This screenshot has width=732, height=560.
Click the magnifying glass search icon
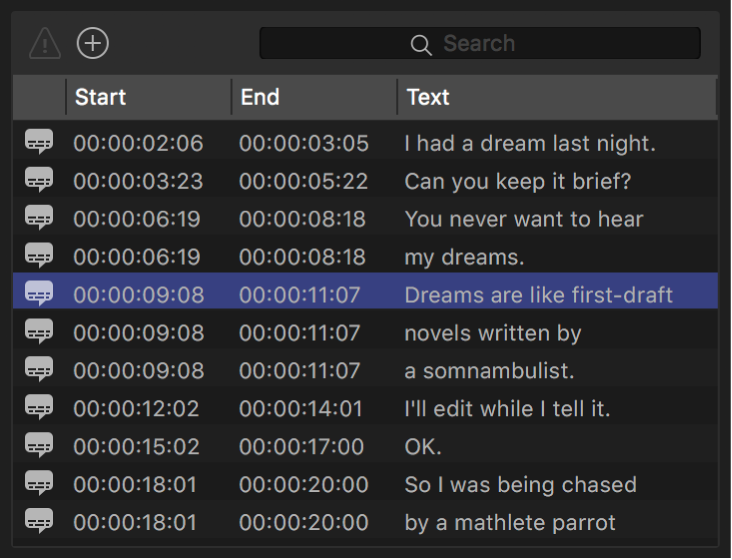tap(421, 44)
